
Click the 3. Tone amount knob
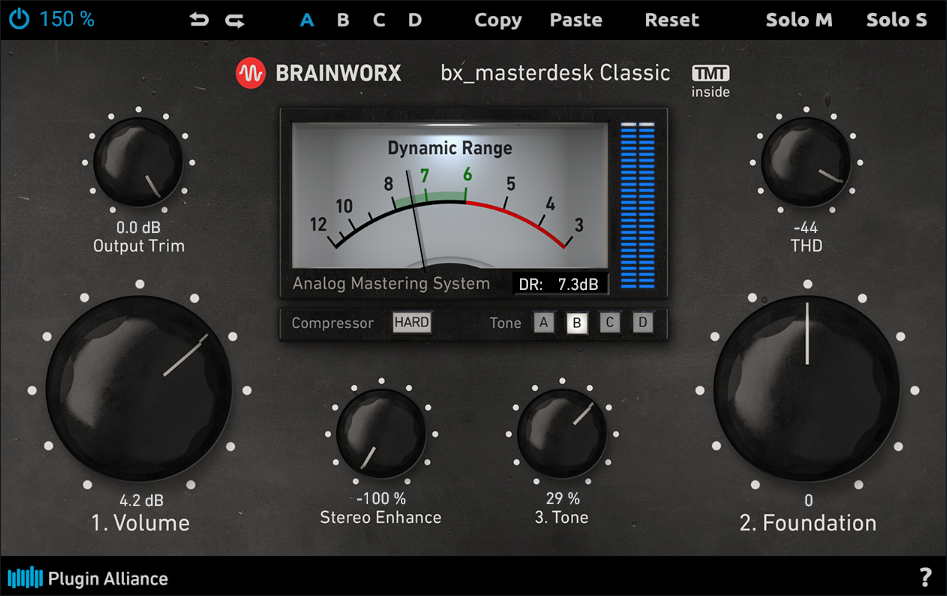tap(562, 434)
